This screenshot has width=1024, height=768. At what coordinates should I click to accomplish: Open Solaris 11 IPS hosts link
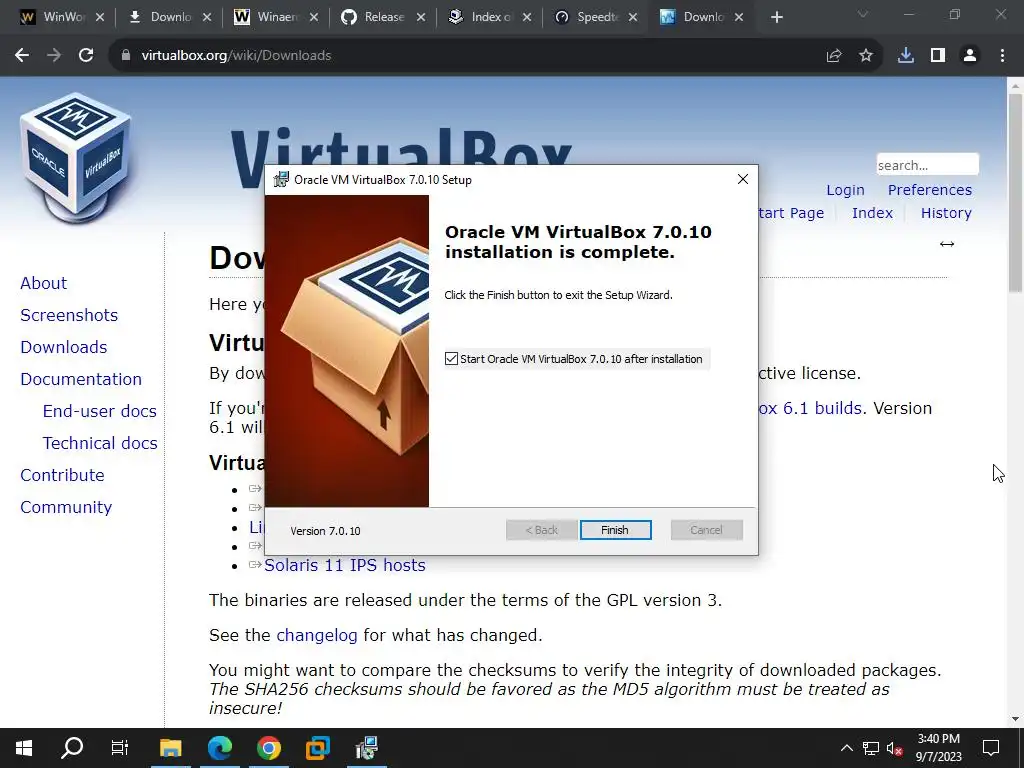tap(344, 565)
